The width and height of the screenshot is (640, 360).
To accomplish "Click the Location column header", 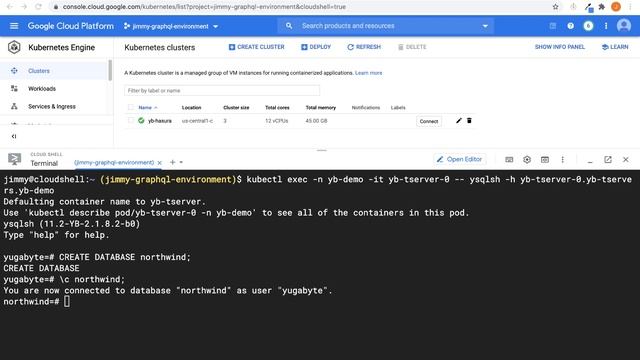I will (191, 107).
